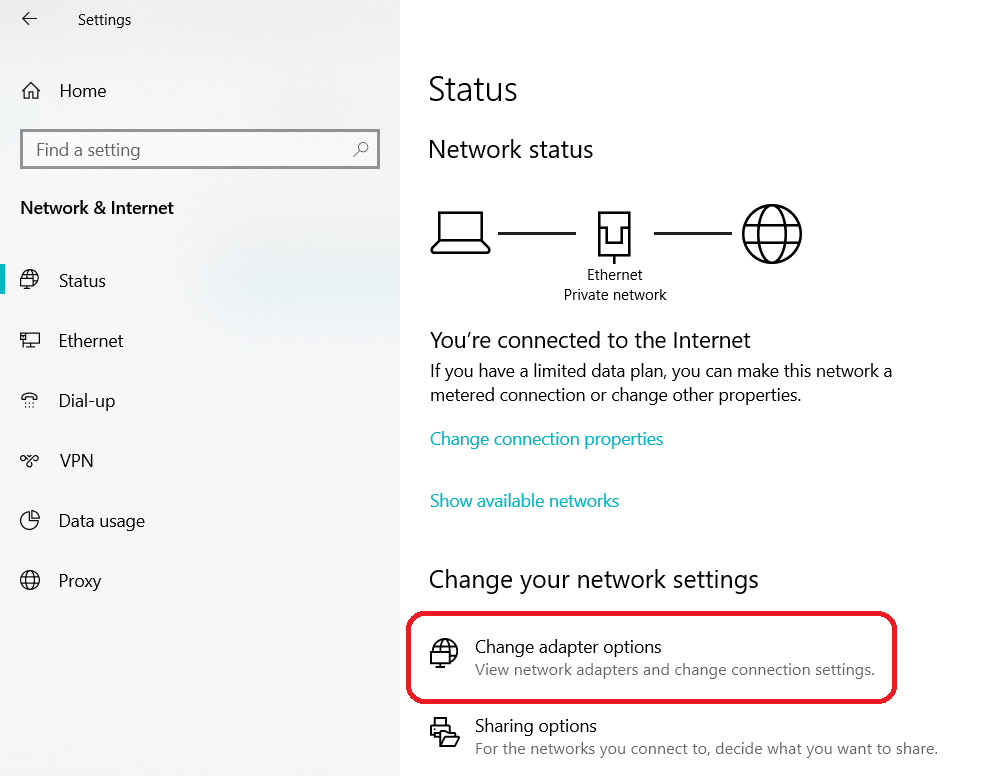Click the Proxy globe icon
This screenshot has width=995, height=776.
click(30, 581)
